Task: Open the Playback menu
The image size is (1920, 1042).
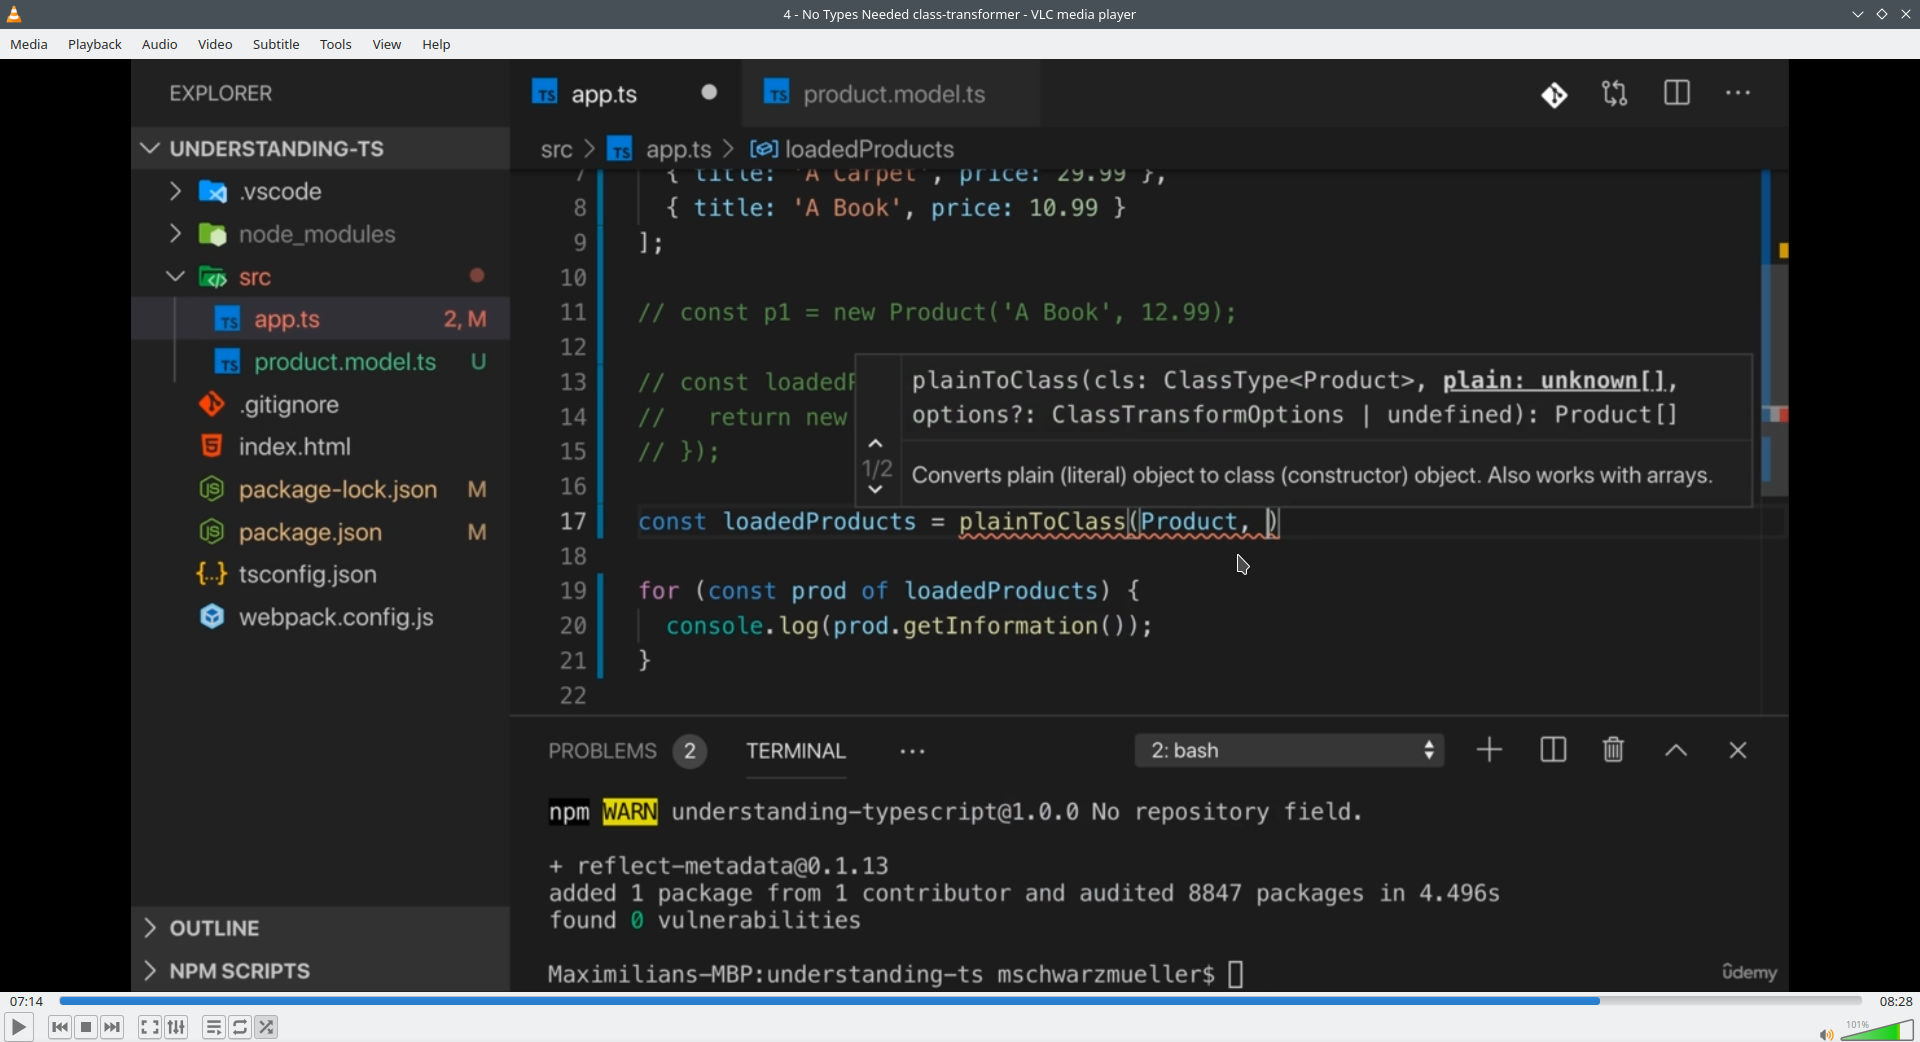Action: point(95,44)
